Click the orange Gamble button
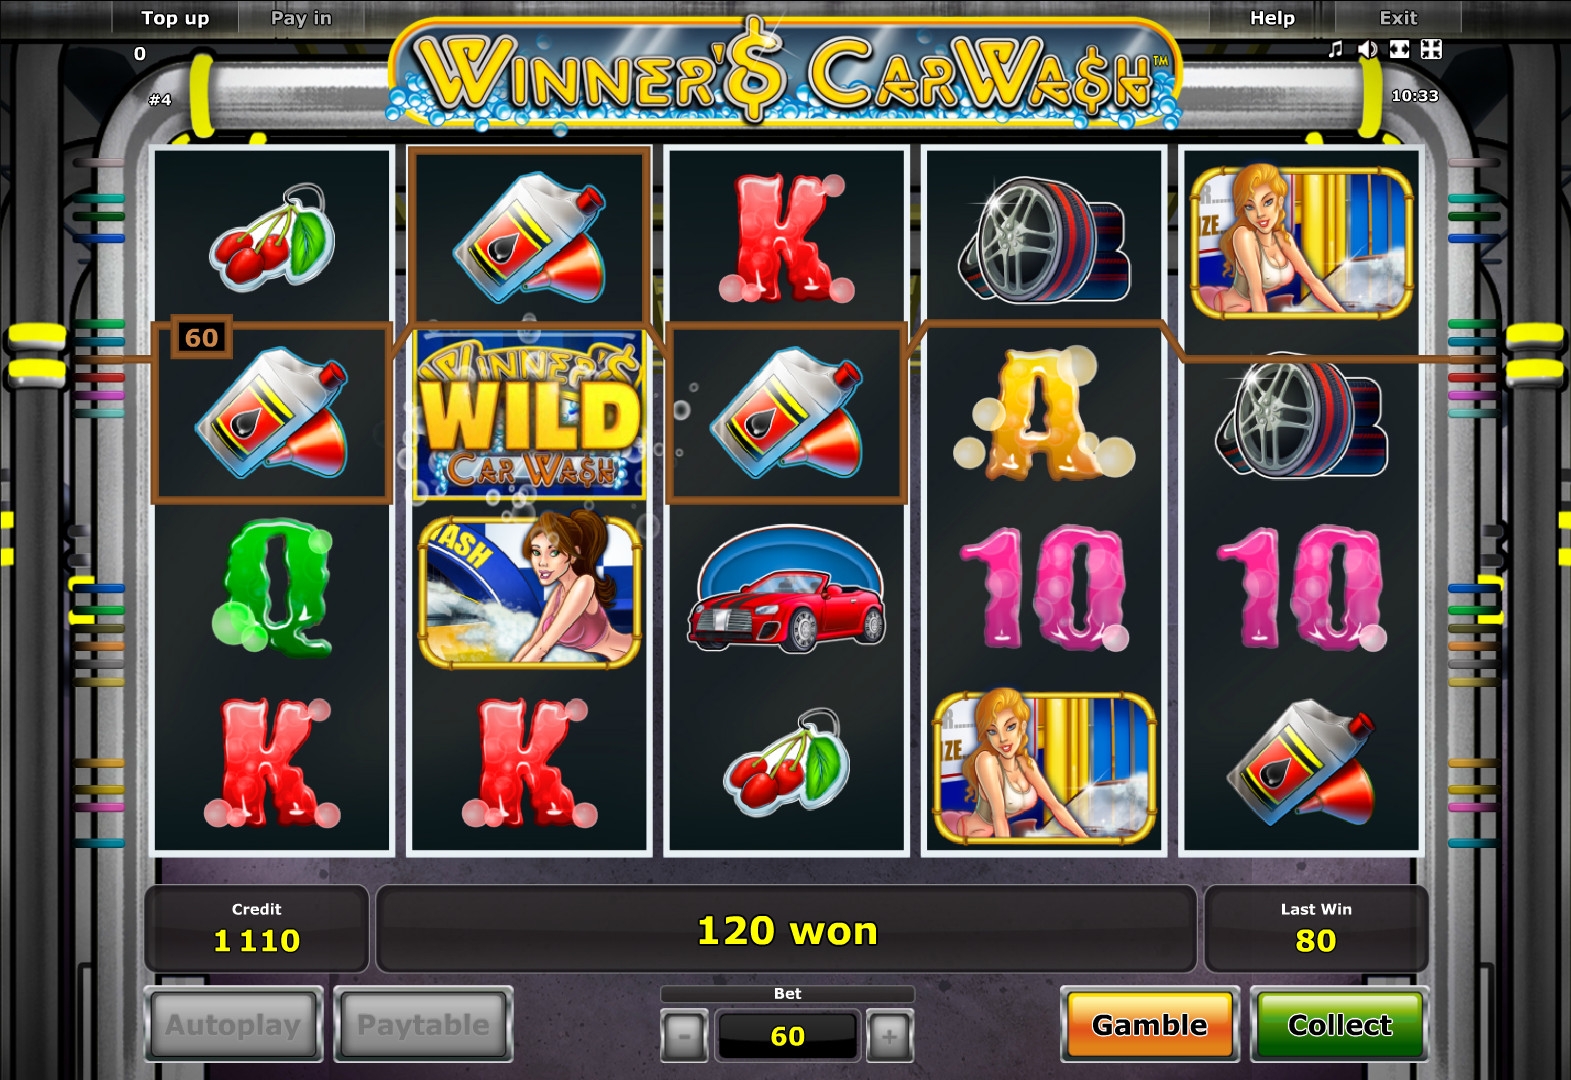 pyautogui.click(x=1150, y=1025)
